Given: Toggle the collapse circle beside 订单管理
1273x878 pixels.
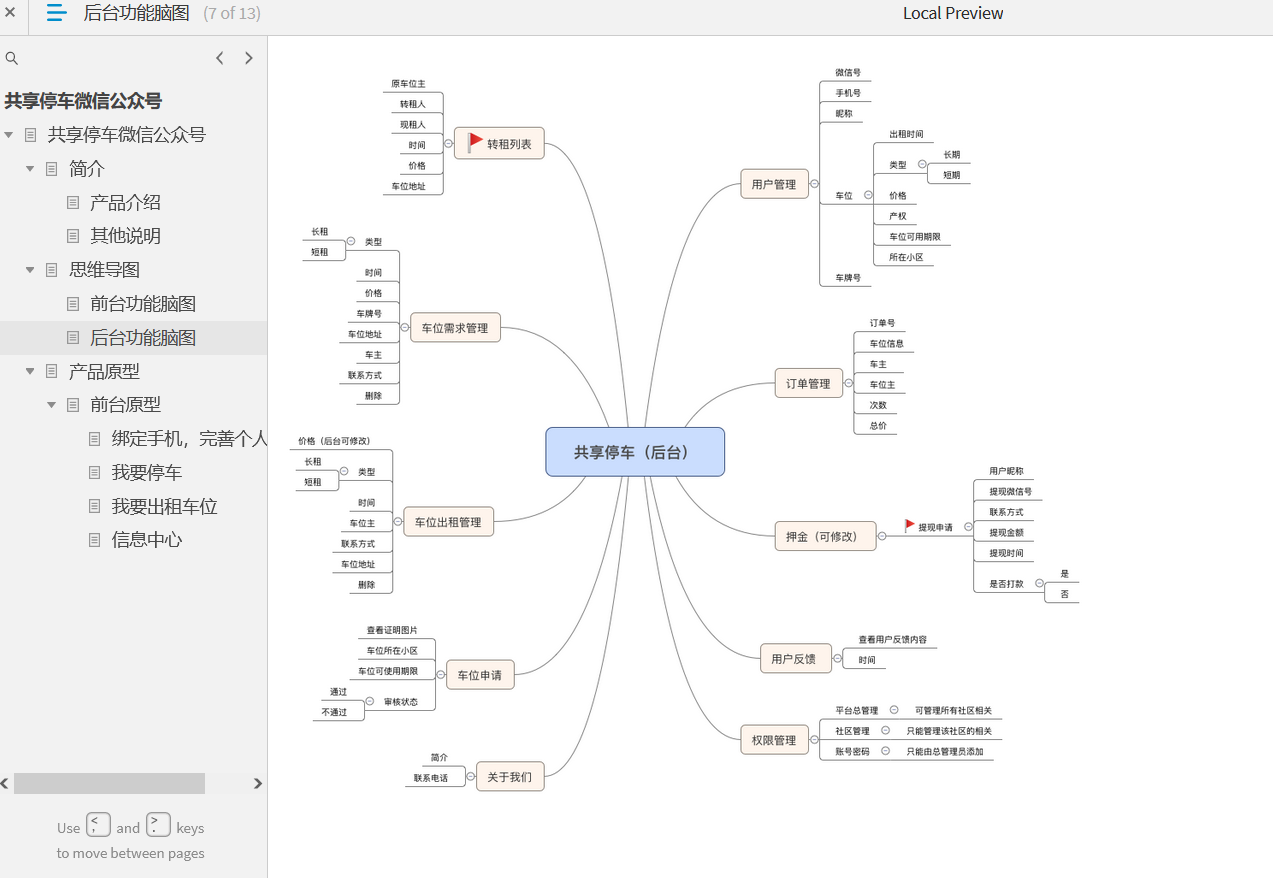Looking at the screenshot, I should click(x=848, y=383).
